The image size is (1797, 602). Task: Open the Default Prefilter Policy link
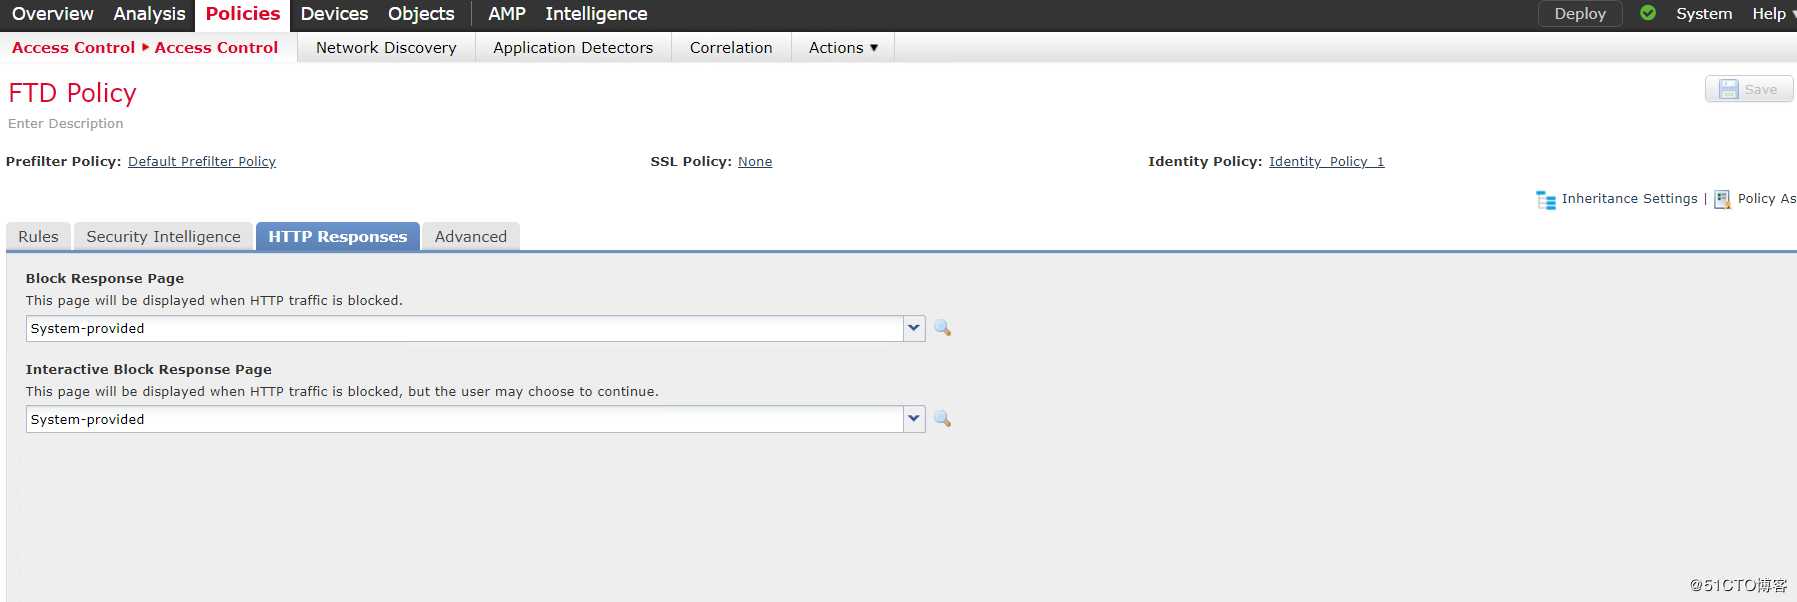[x=202, y=162]
